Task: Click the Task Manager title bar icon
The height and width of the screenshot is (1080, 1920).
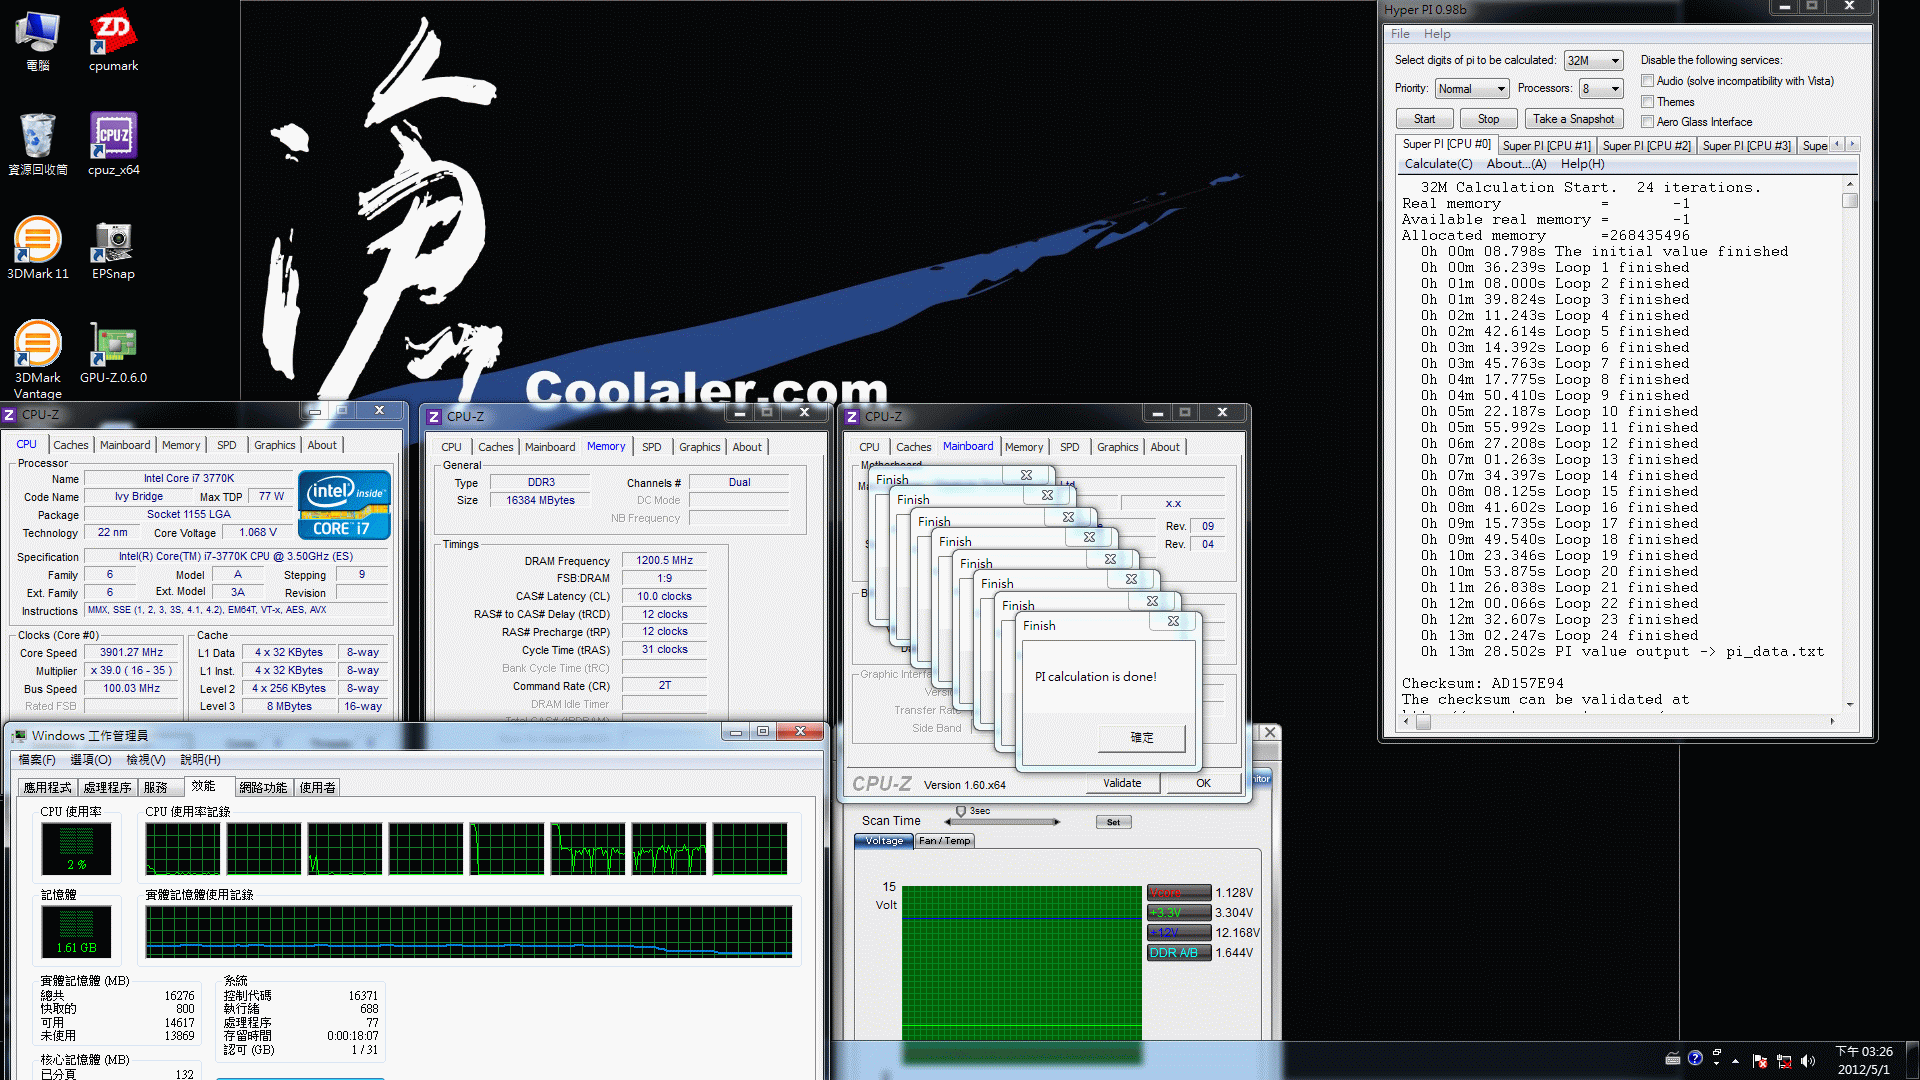Action: (x=19, y=735)
